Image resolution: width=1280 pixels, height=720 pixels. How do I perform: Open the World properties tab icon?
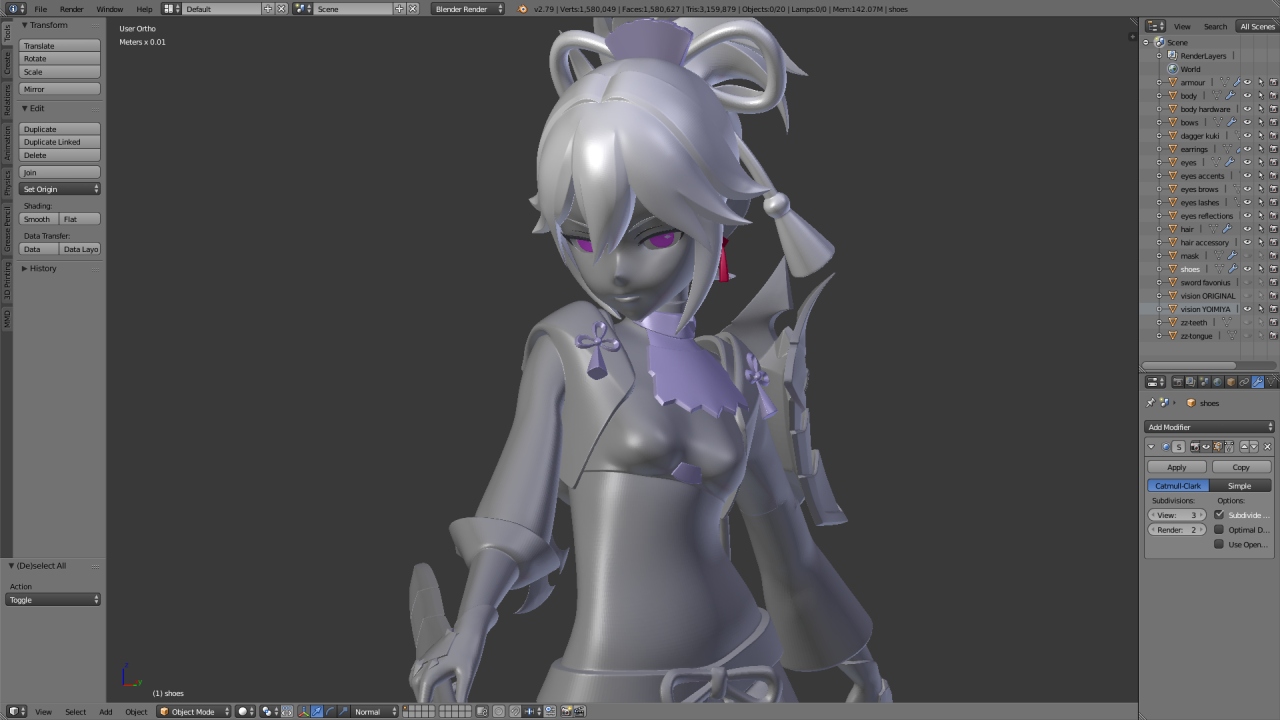click(x=1217, y=382)
